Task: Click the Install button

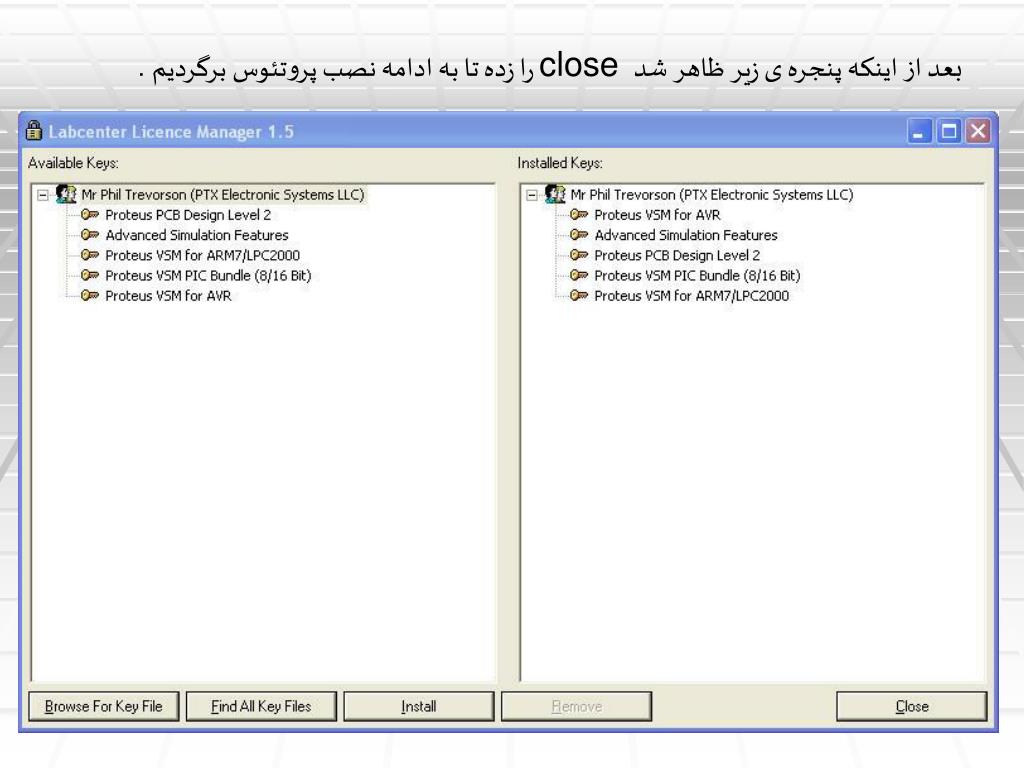Action: point(419,707)
